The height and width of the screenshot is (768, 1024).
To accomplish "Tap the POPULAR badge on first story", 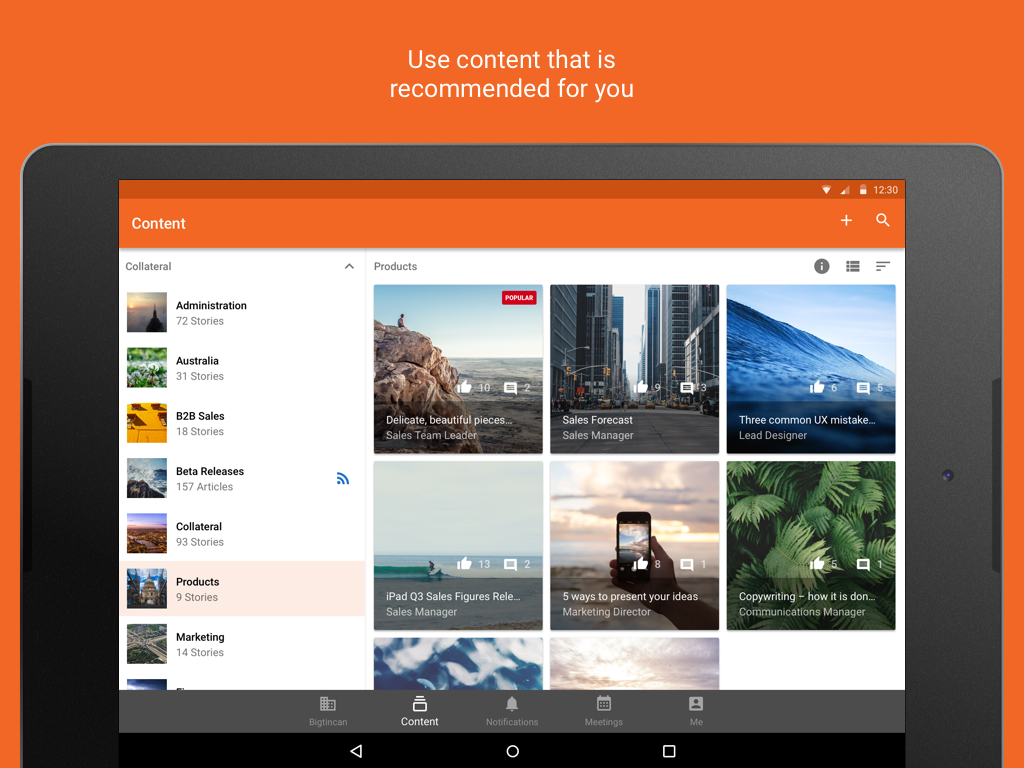I will click(x=519, y=298).
